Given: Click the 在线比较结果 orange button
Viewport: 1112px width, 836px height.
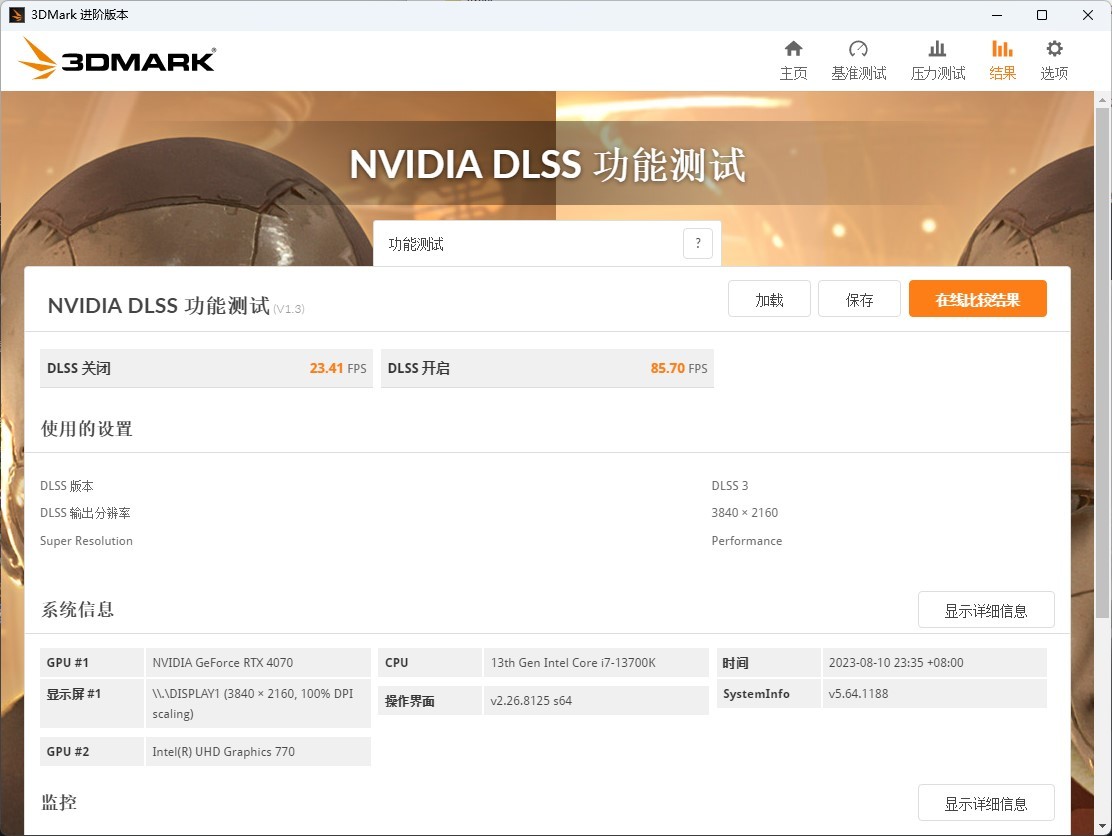Looking at the screenshot, I should click(977, 299).
